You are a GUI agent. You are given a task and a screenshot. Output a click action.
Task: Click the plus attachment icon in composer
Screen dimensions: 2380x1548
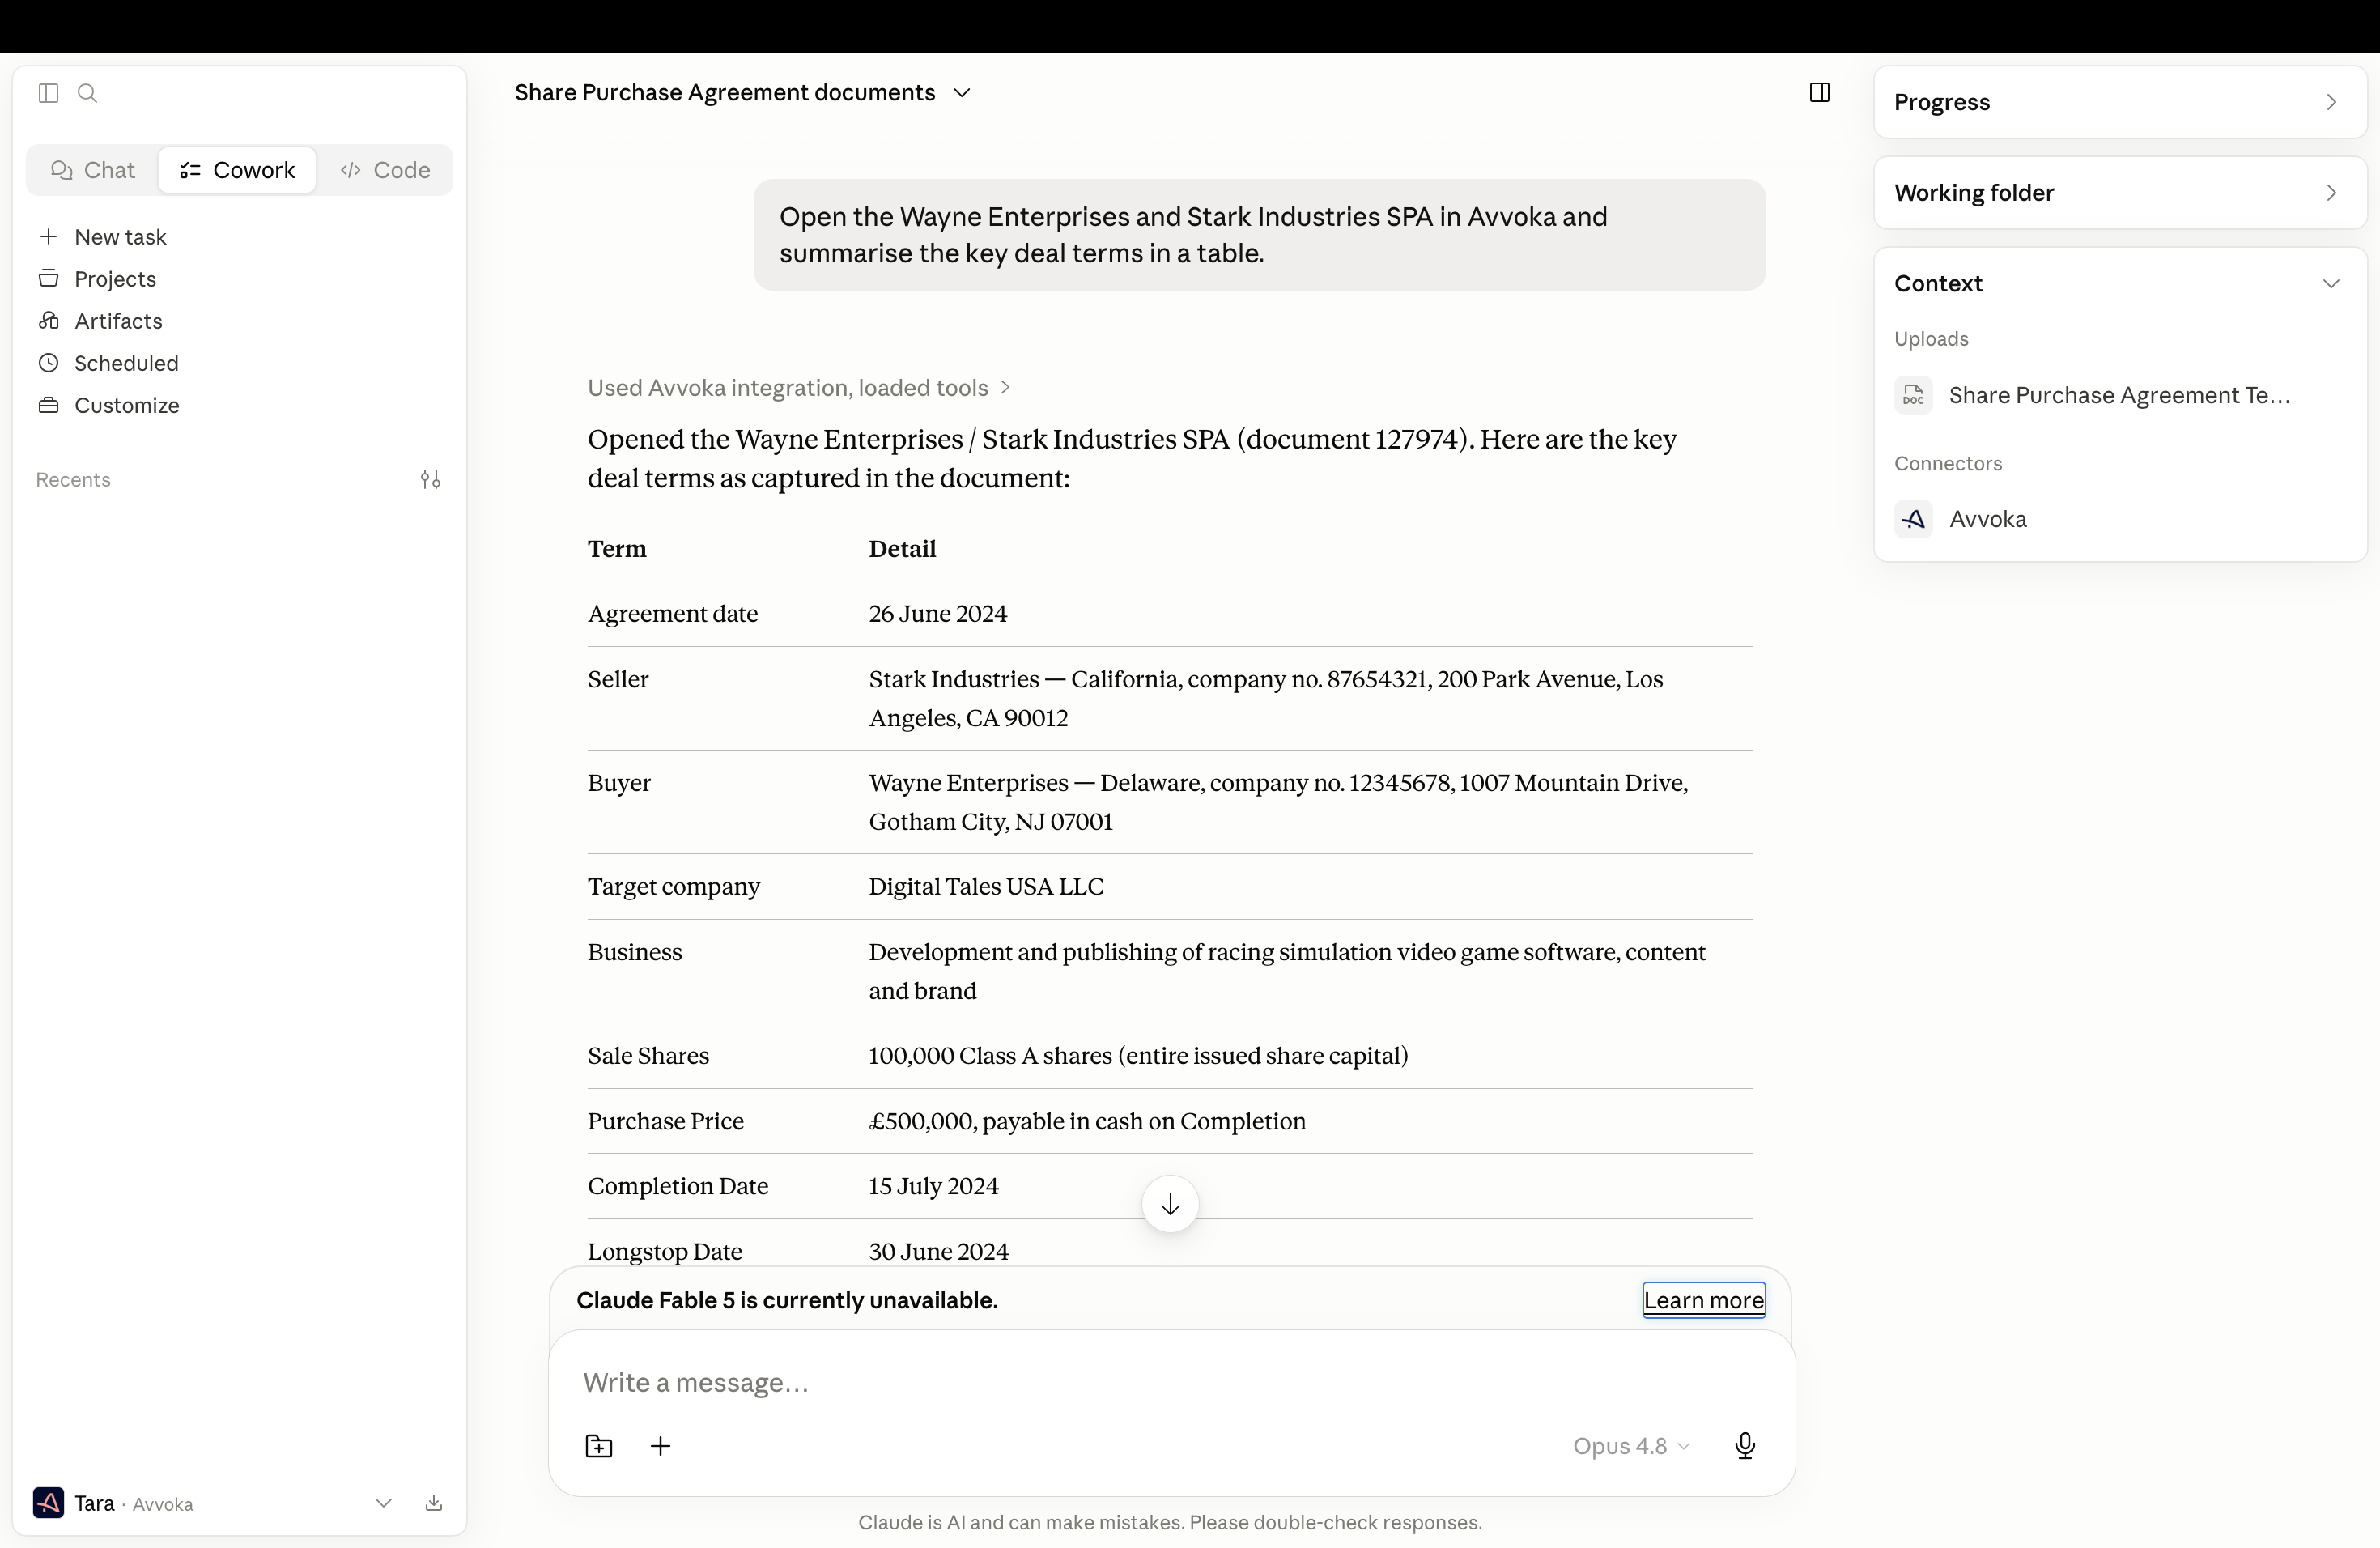pos(661,1446)
